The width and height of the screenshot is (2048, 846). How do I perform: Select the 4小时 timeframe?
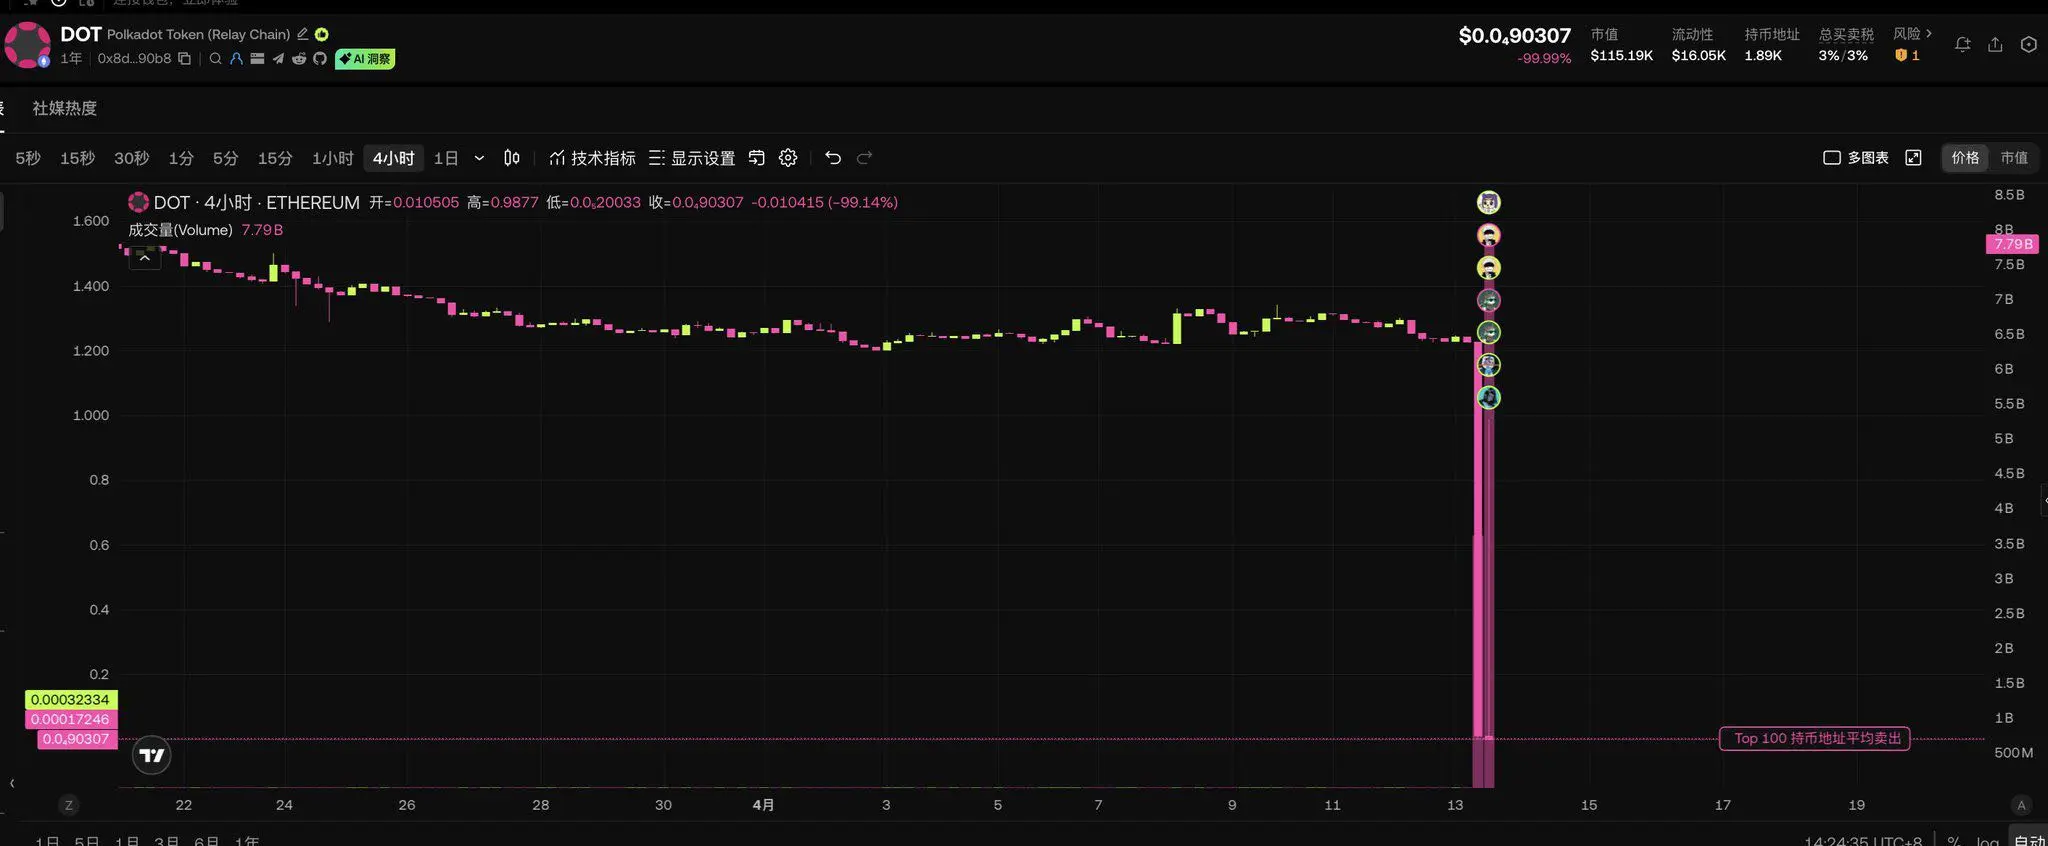(x=393, y=158)
